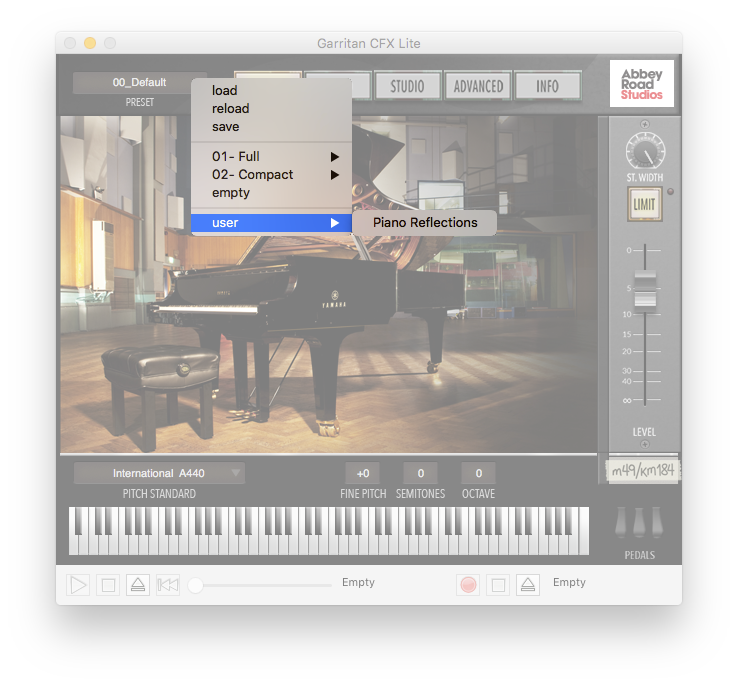Open the INFO tab

coord(547,86)
